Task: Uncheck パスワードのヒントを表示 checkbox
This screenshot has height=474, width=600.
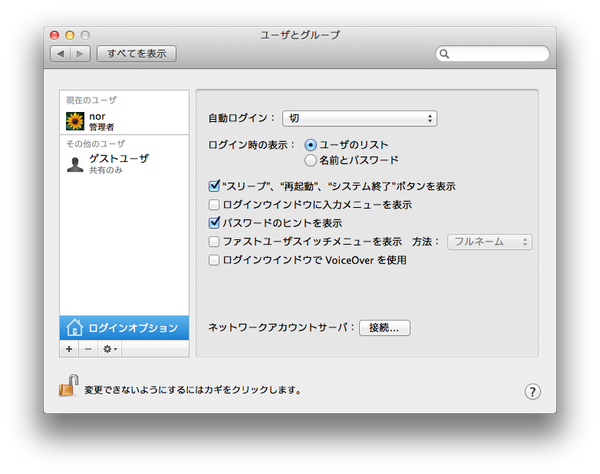Action: 214,223
